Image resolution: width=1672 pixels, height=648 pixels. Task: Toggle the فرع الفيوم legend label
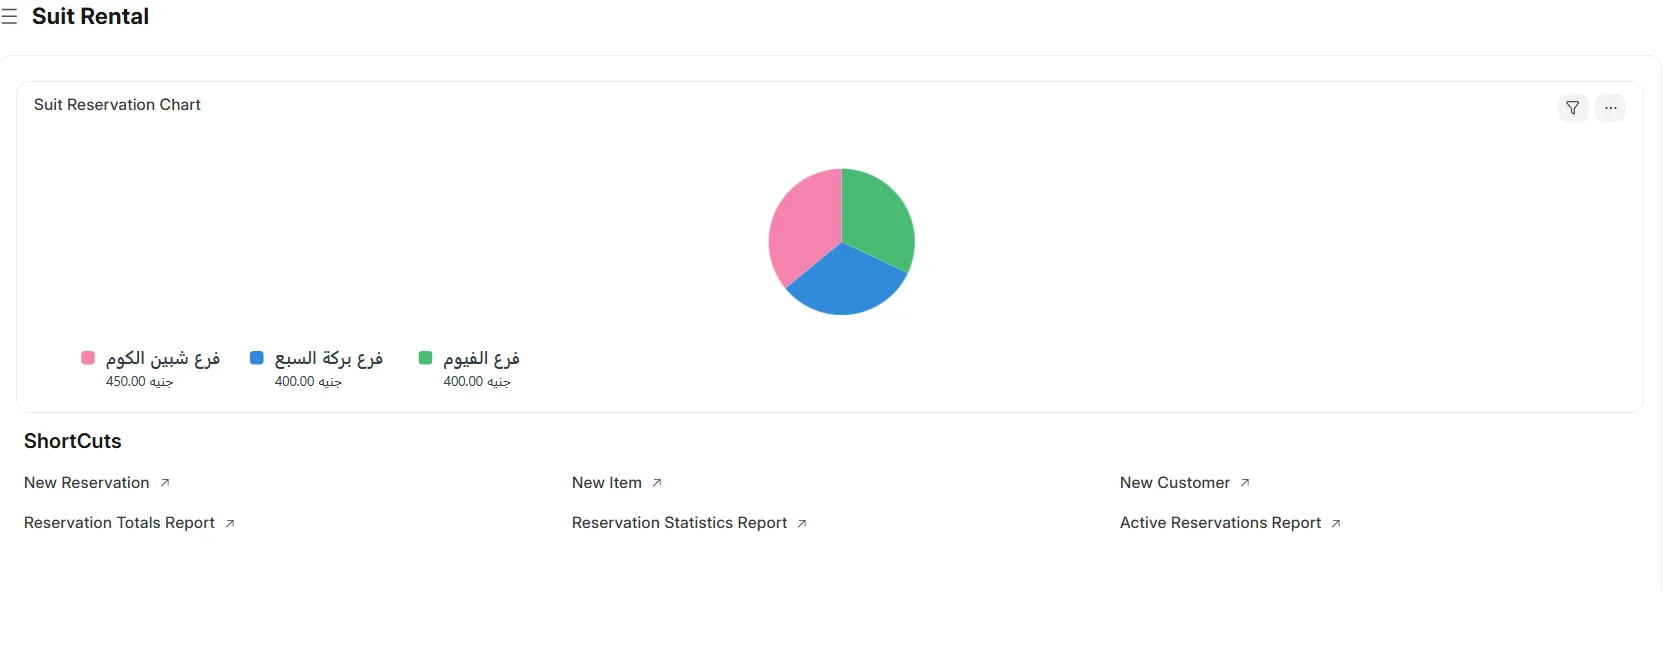click(x=481, y=358)
